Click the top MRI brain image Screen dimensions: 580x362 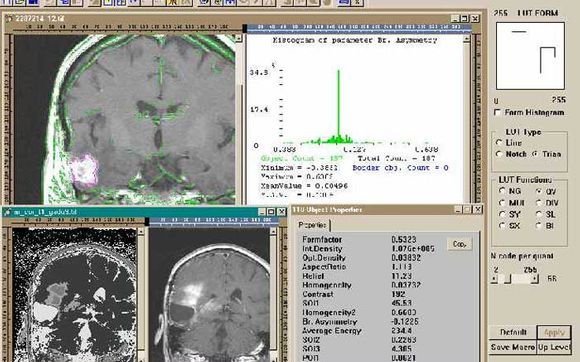125,119
